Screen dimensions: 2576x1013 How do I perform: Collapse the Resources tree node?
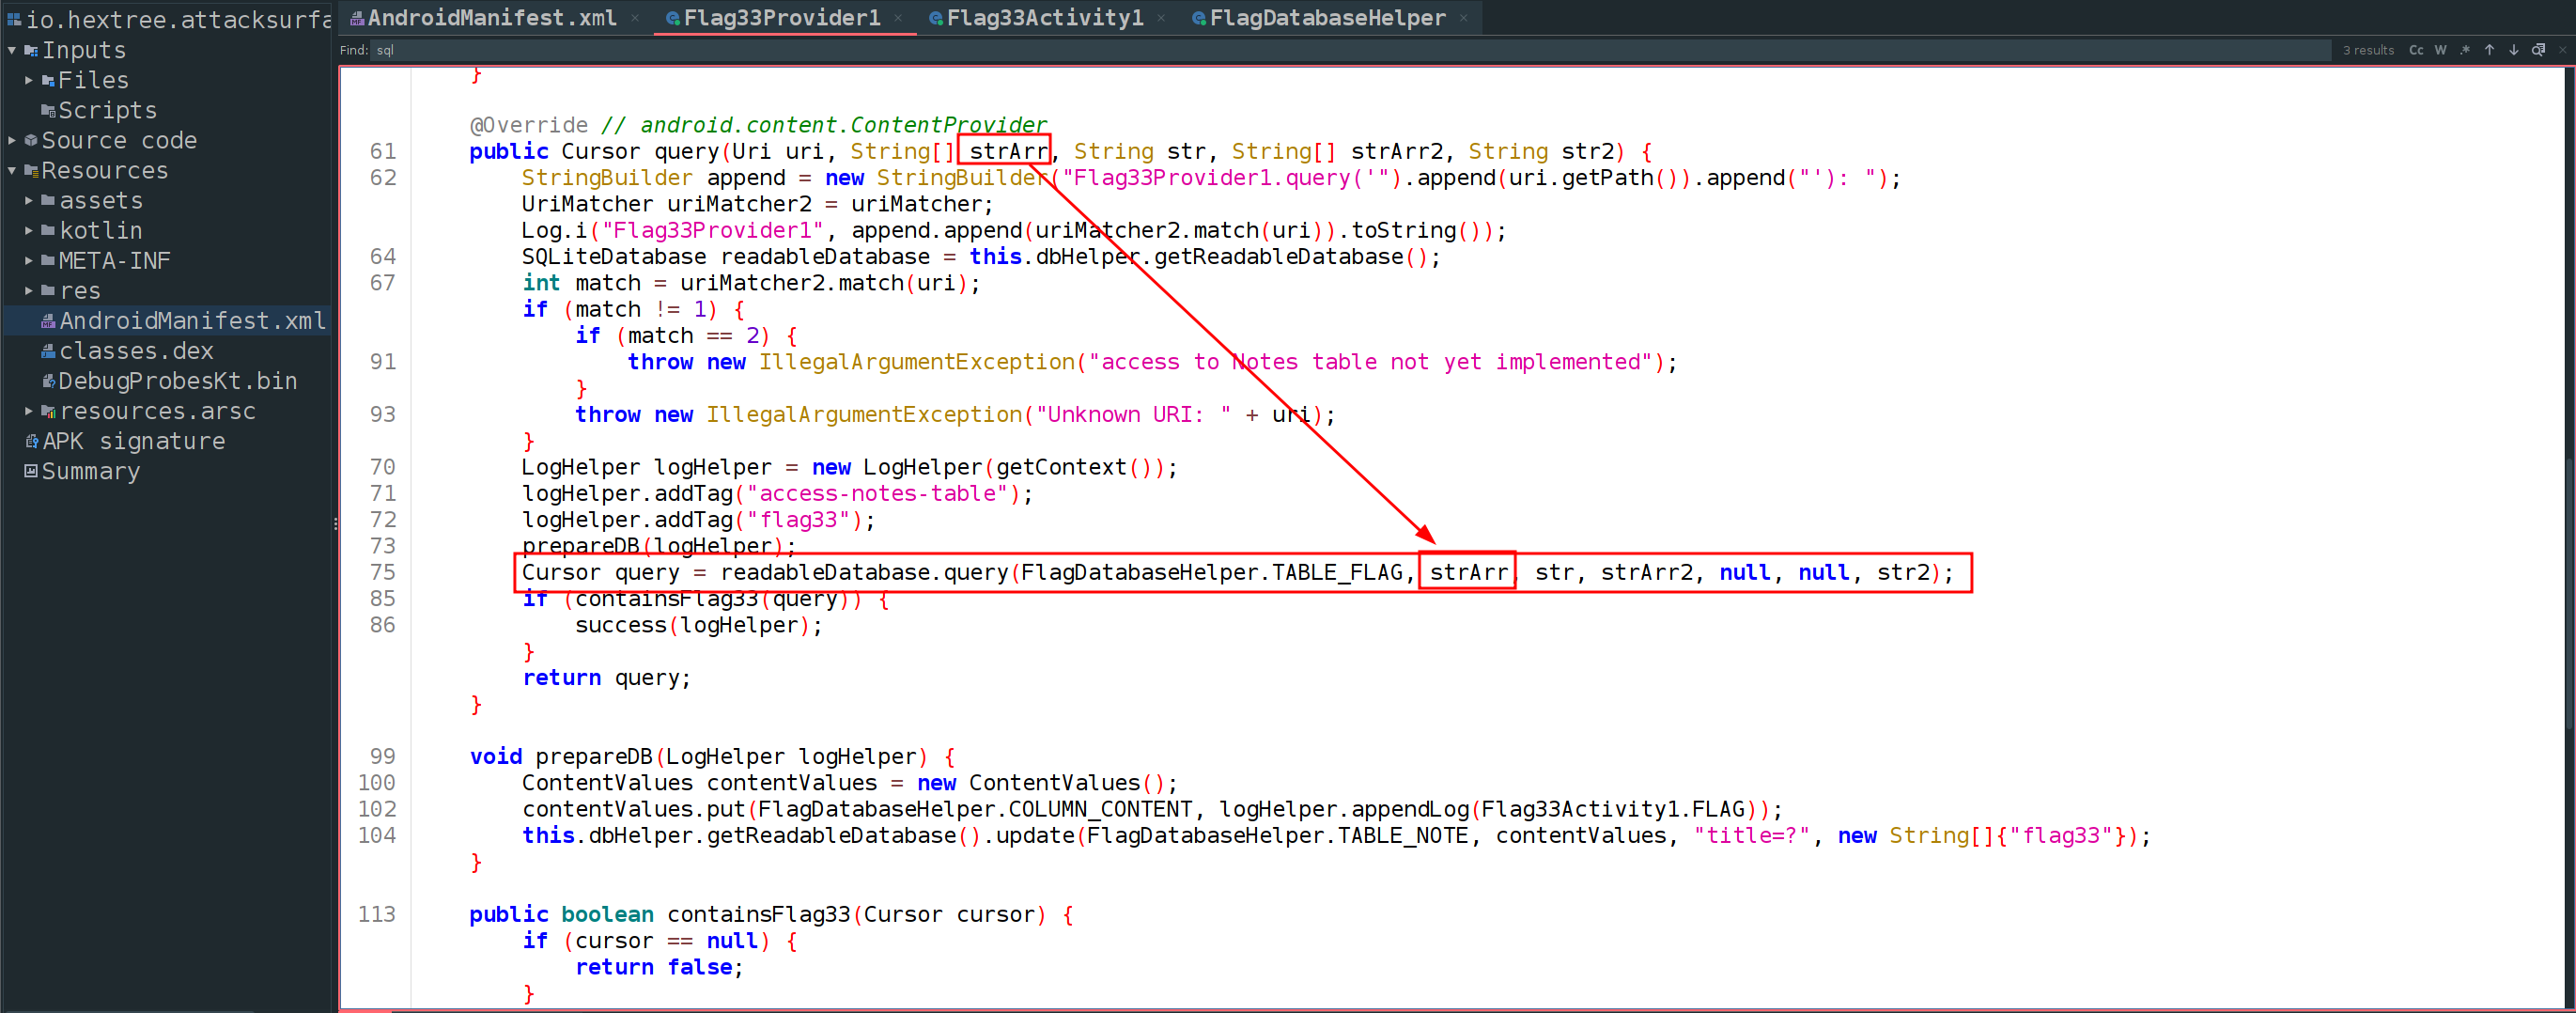coord(12,171)
